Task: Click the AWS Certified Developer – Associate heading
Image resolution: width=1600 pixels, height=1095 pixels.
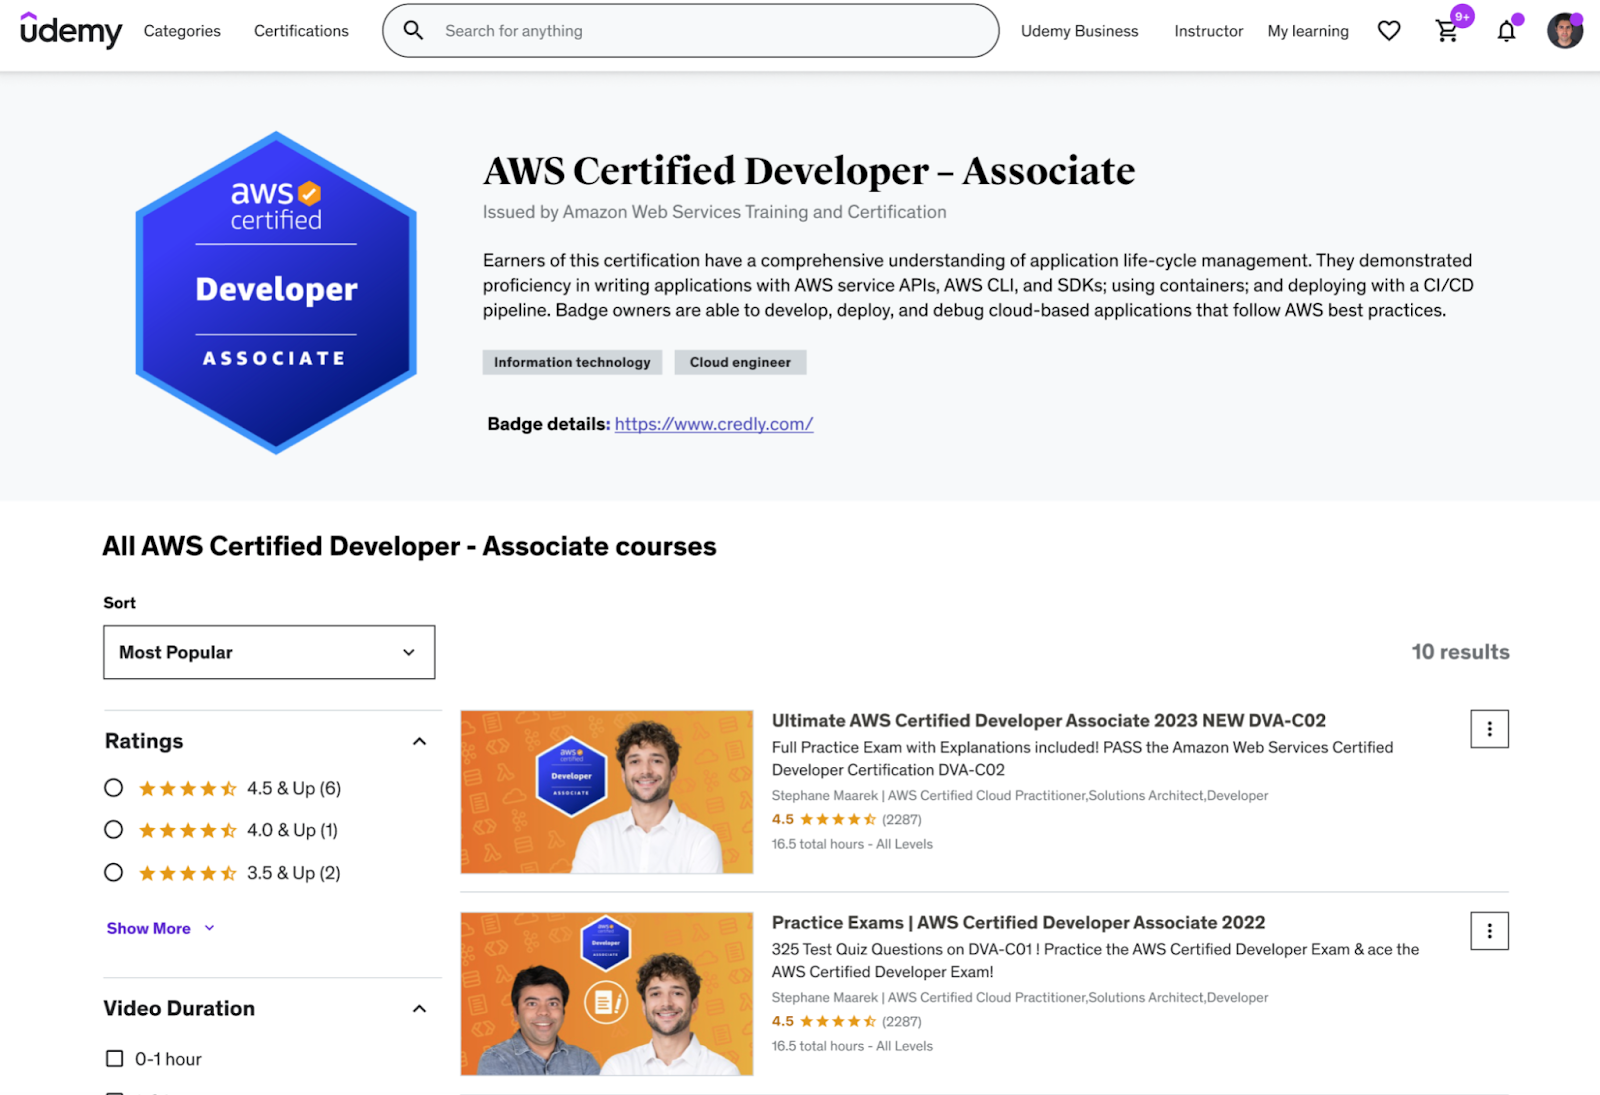Action: [x=809, y=171]
